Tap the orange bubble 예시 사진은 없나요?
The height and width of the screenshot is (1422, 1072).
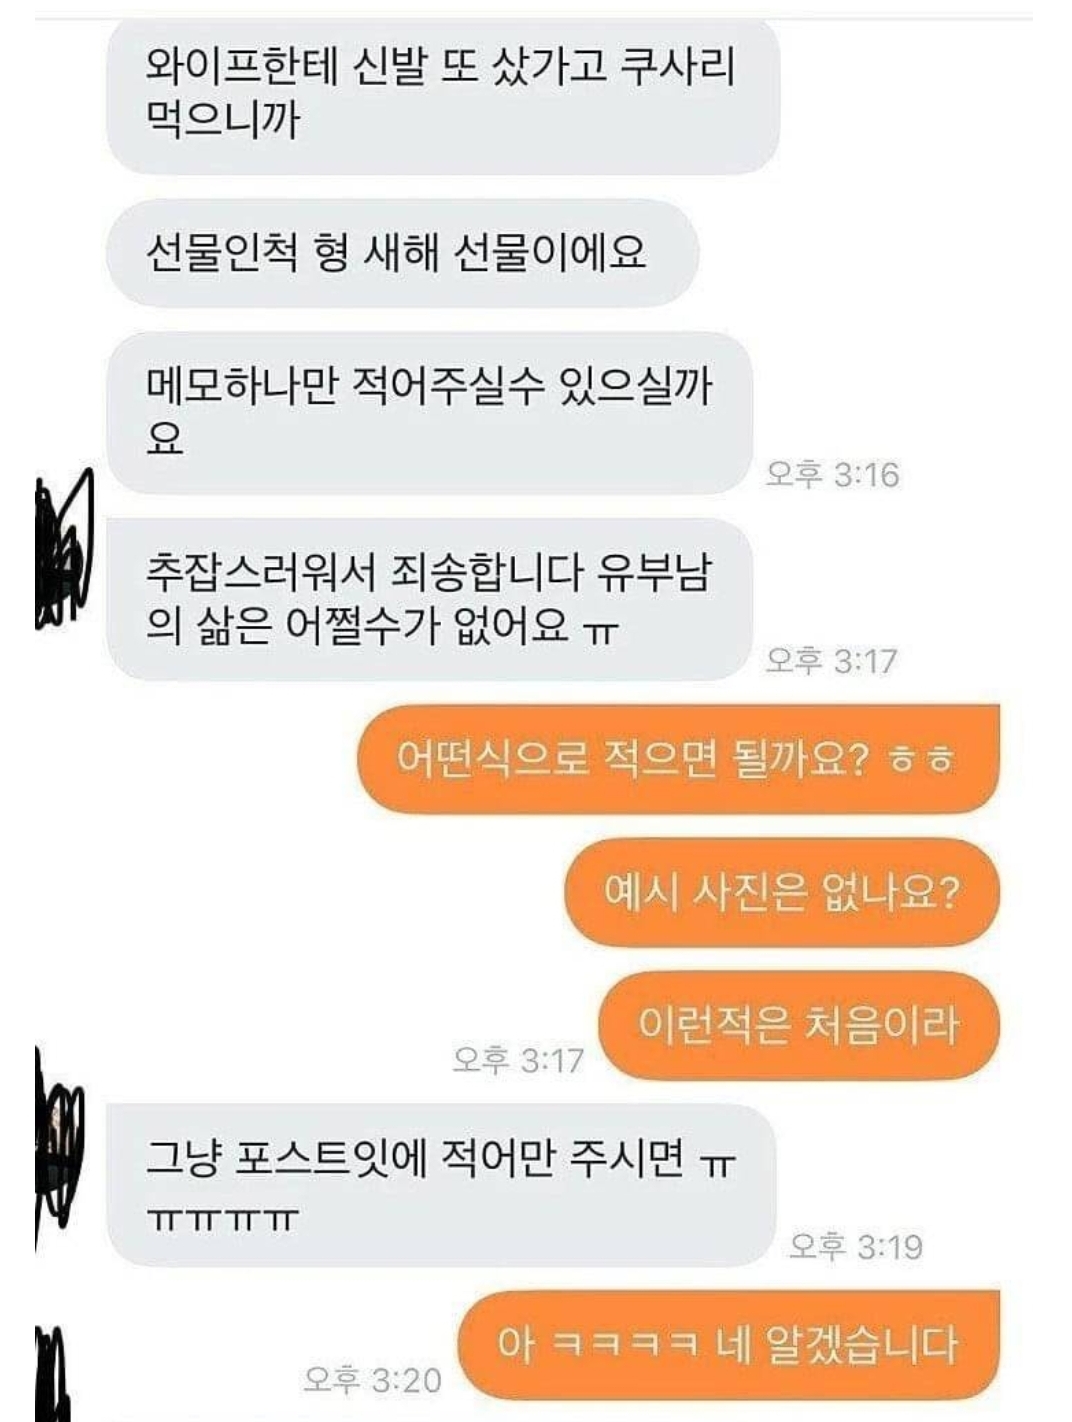(x=782, y=892)
